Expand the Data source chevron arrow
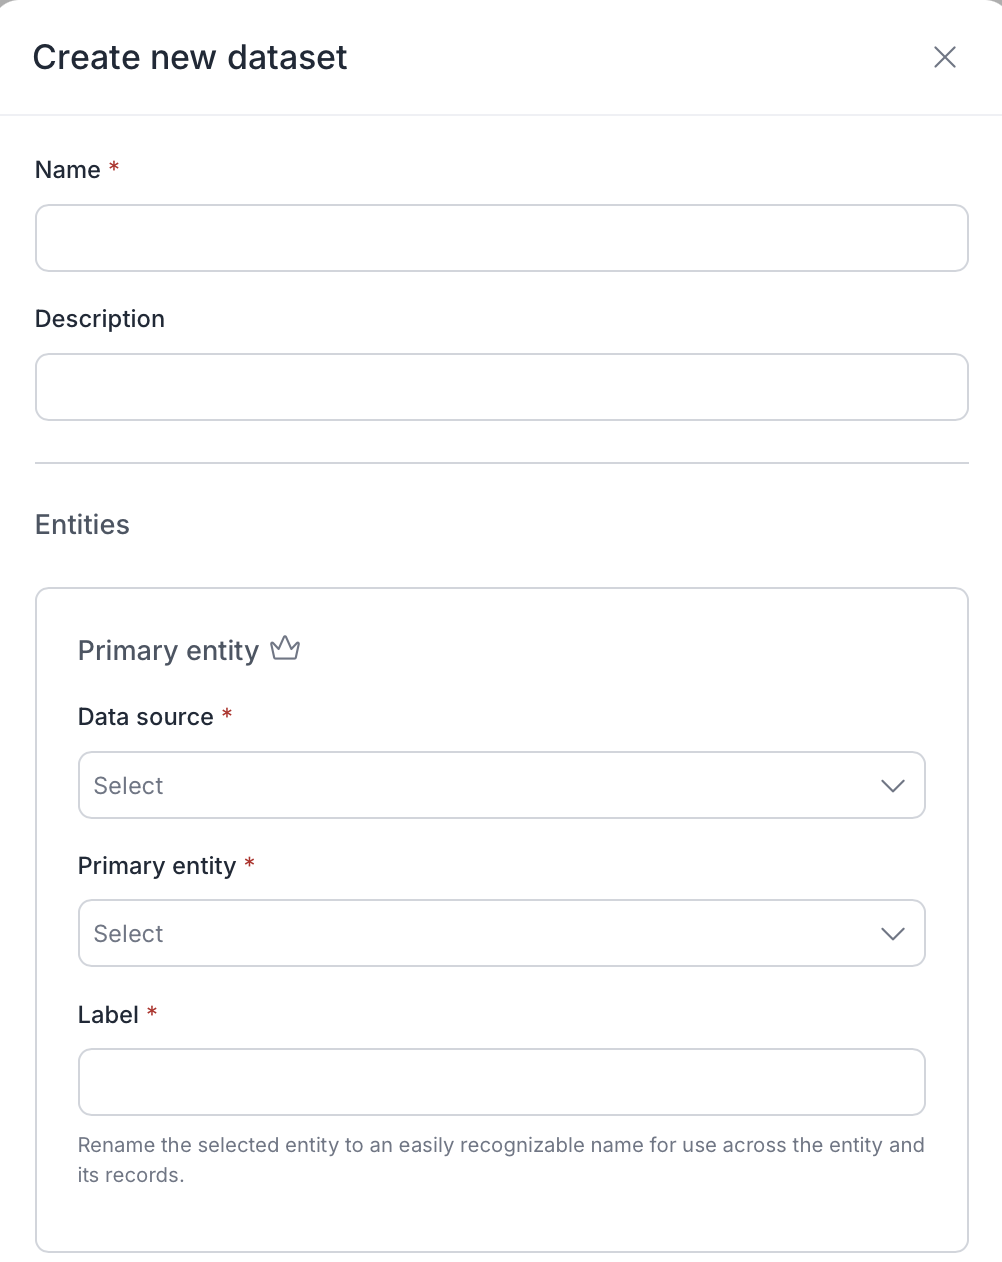 (893, 785)
